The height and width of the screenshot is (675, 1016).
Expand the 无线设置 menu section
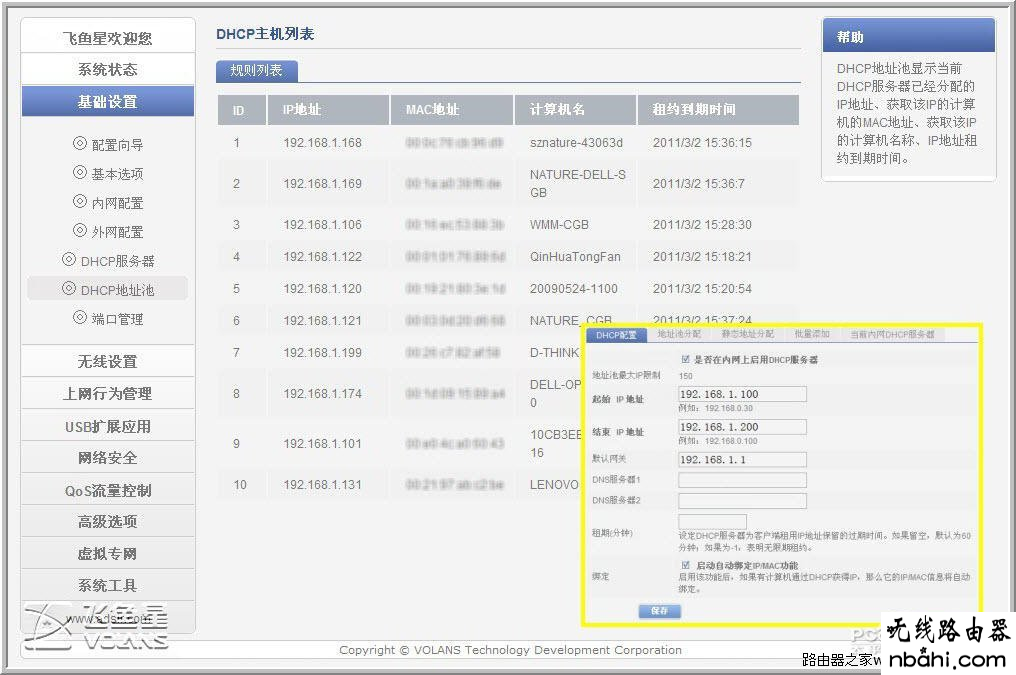108,361
